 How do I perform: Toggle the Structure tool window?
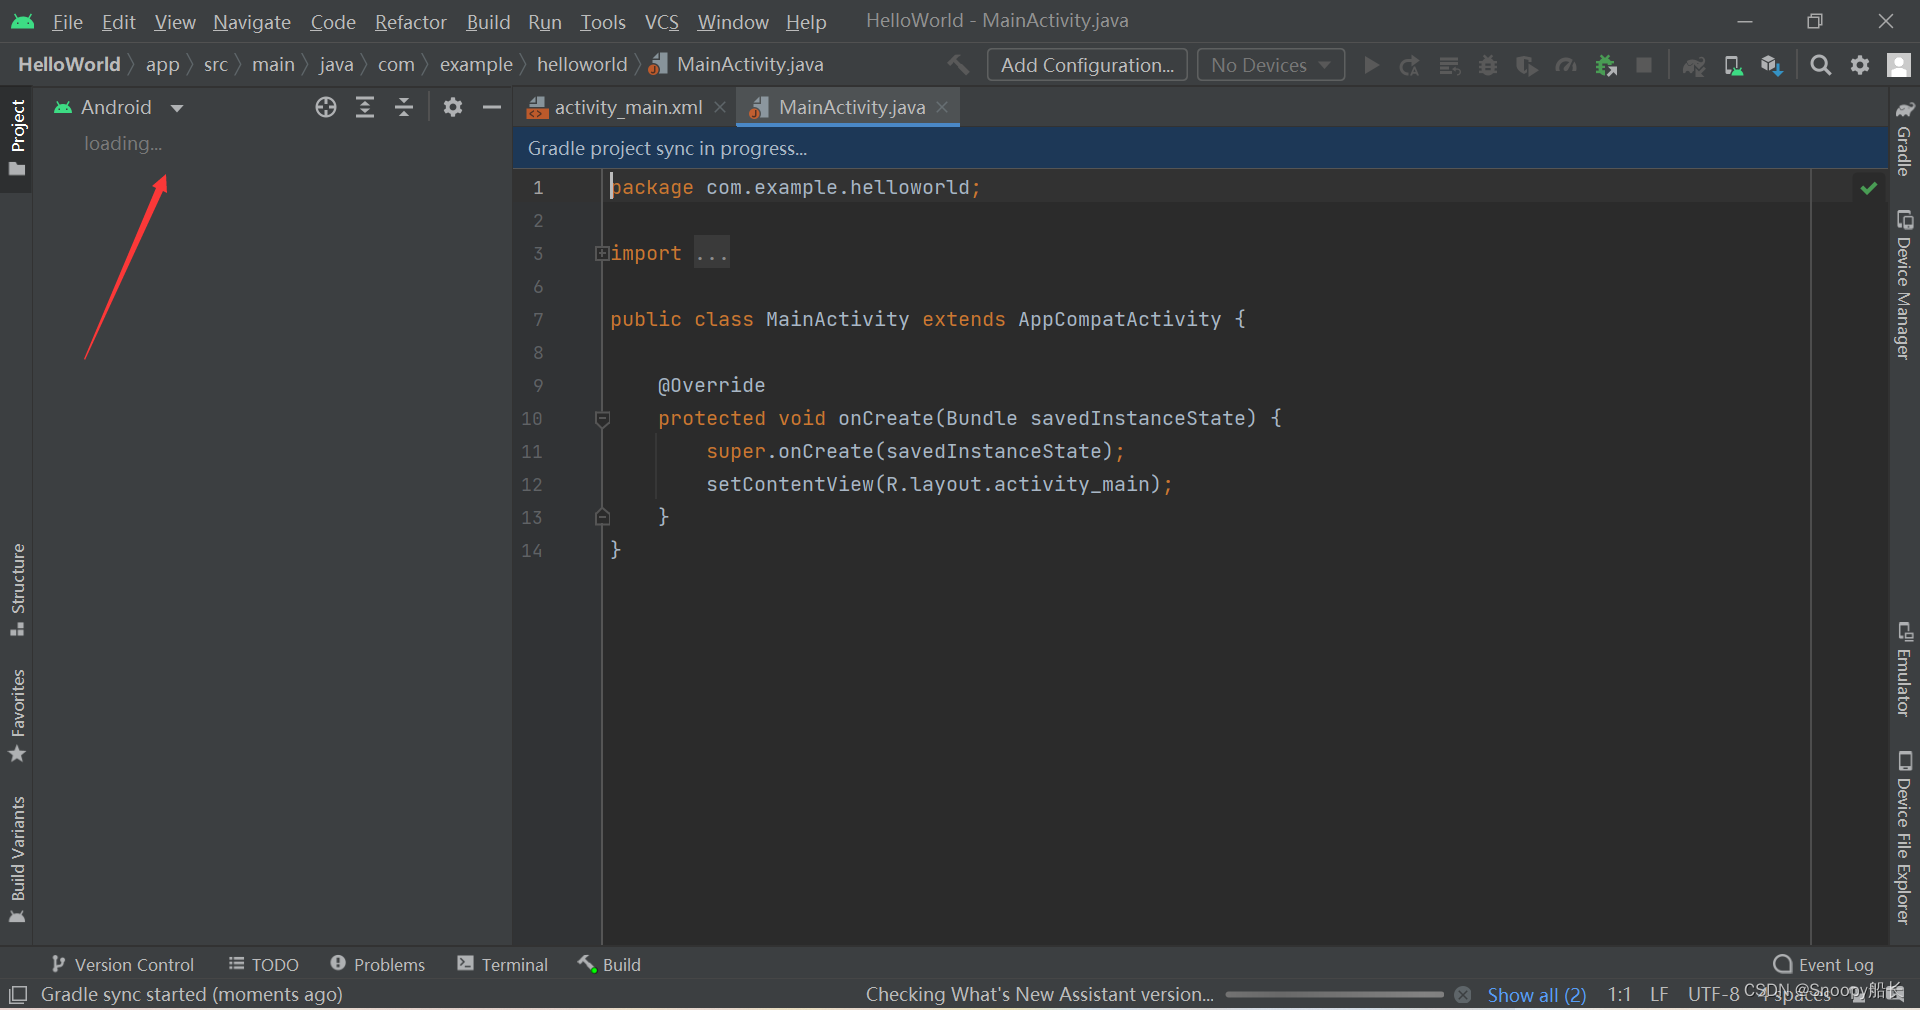pos(17,589)
